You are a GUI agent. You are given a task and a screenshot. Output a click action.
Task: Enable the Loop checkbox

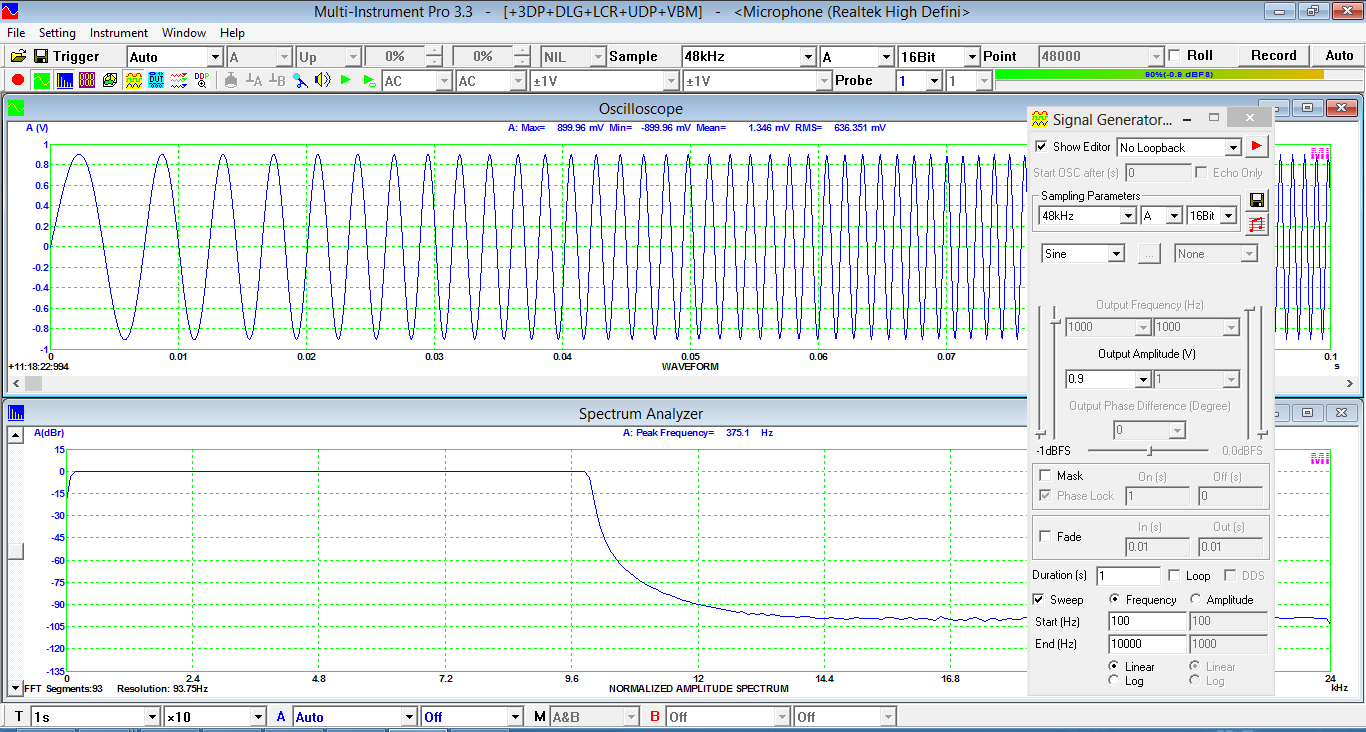1175,576
